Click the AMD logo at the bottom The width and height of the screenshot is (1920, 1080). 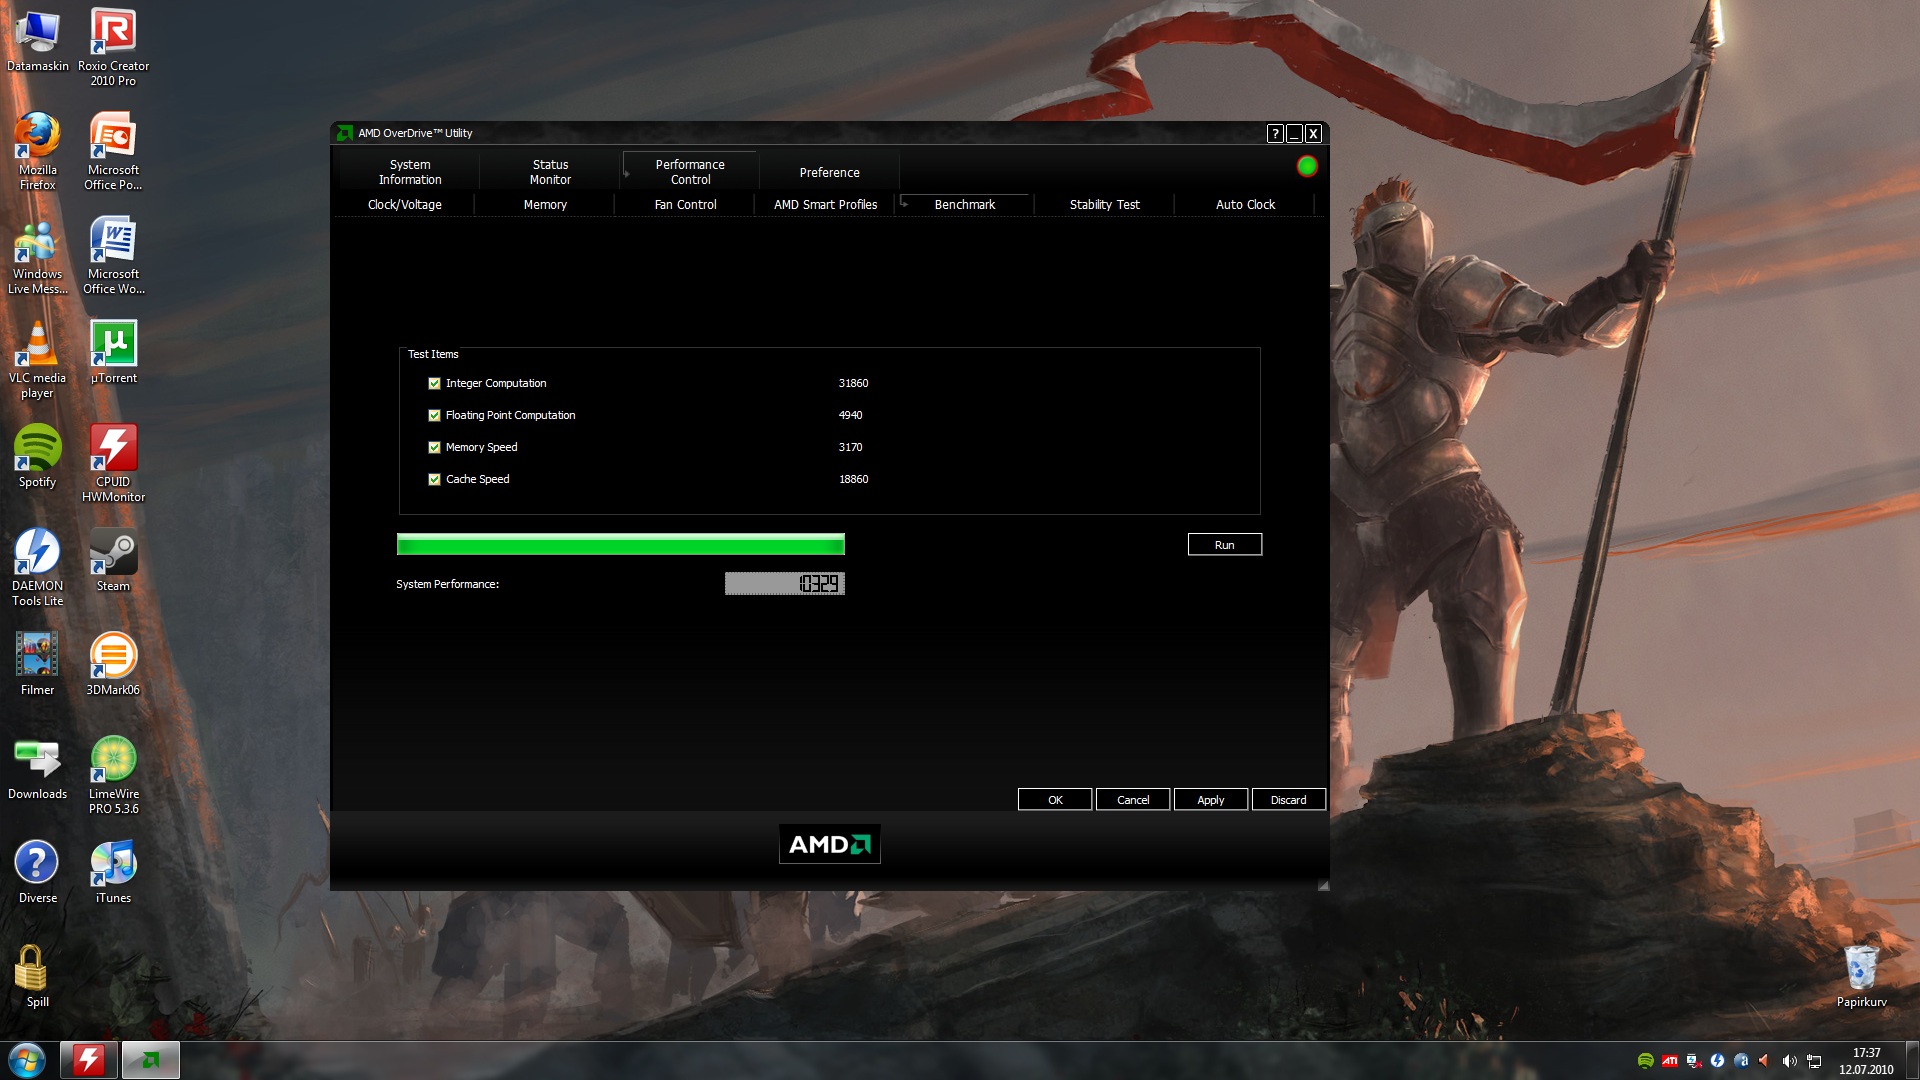tap(829, 844)
